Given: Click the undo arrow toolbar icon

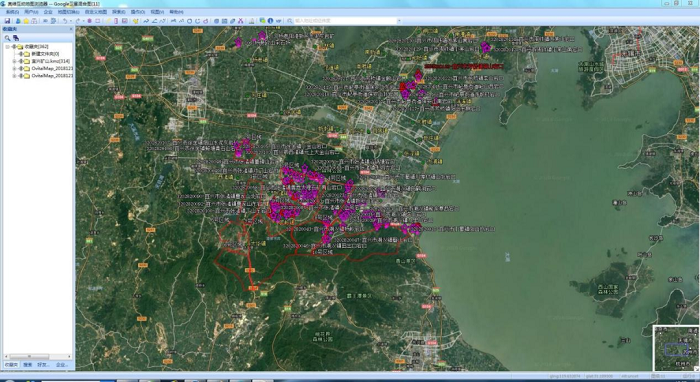Looking at the screenshot, I should click(x=65, y=21).
